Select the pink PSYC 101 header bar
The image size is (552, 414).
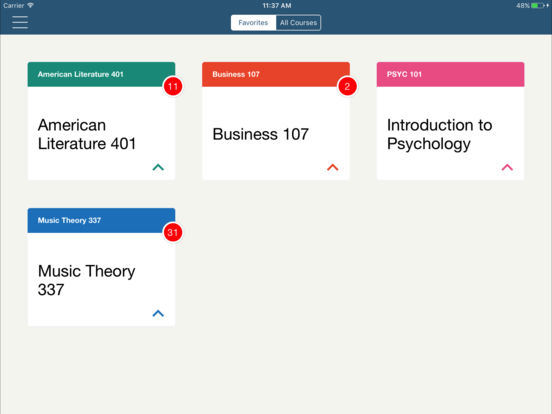coord(451,74)
